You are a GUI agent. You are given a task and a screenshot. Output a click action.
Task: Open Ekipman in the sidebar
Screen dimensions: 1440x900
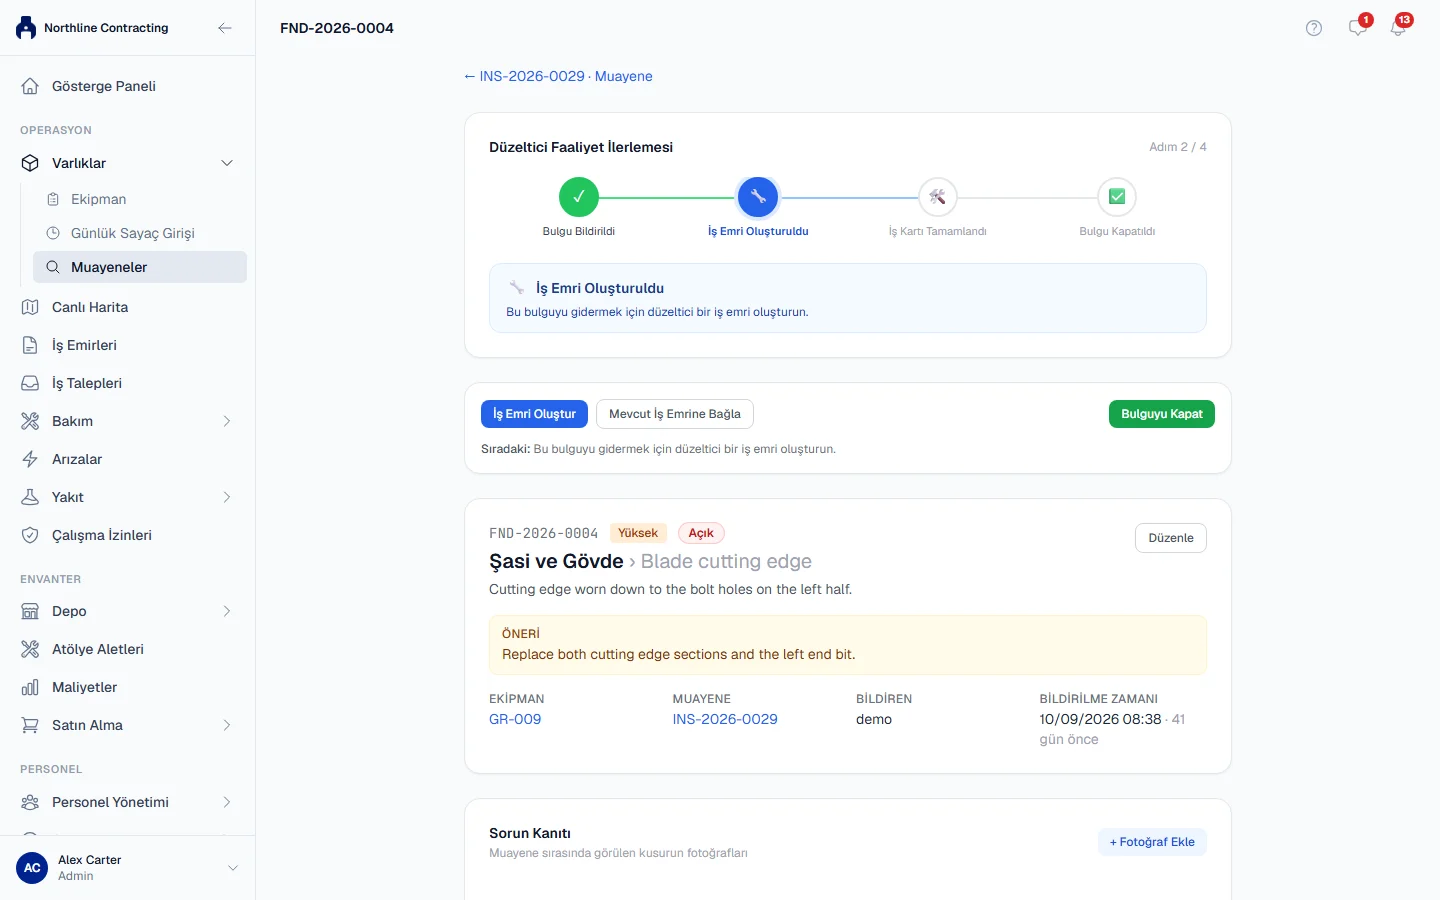(x=140, y=199)
